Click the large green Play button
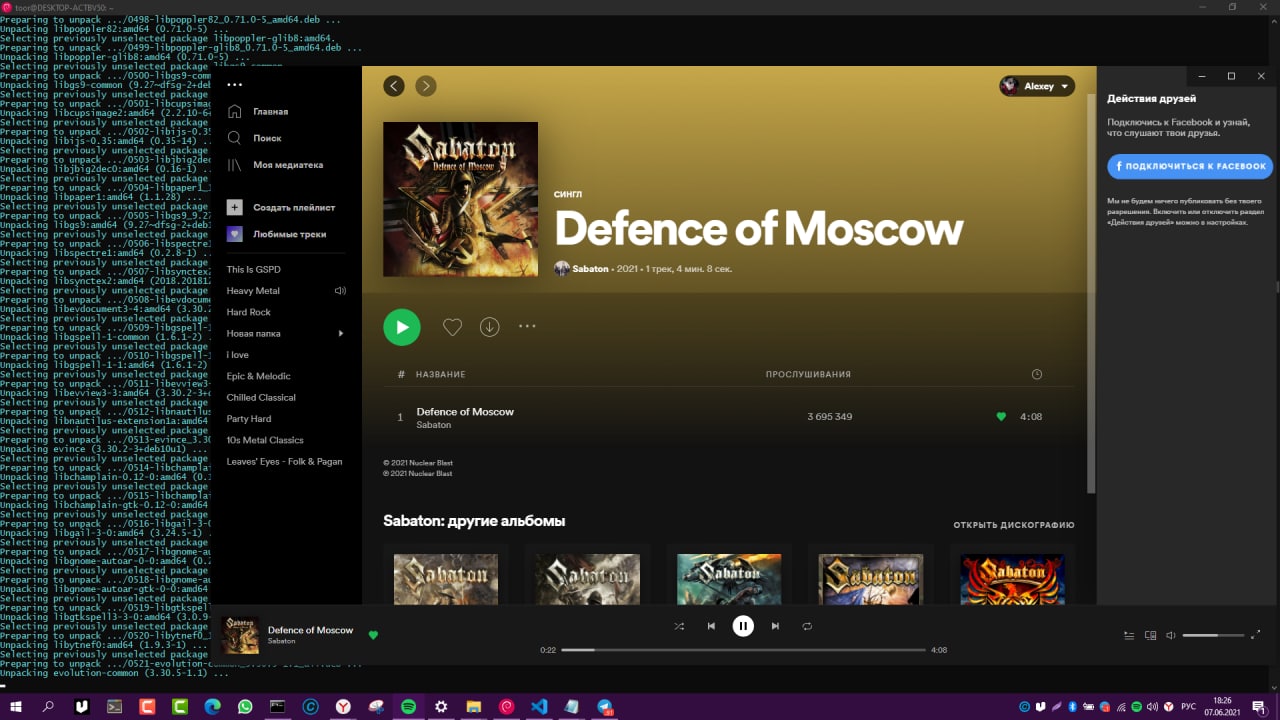 point(402,327)
